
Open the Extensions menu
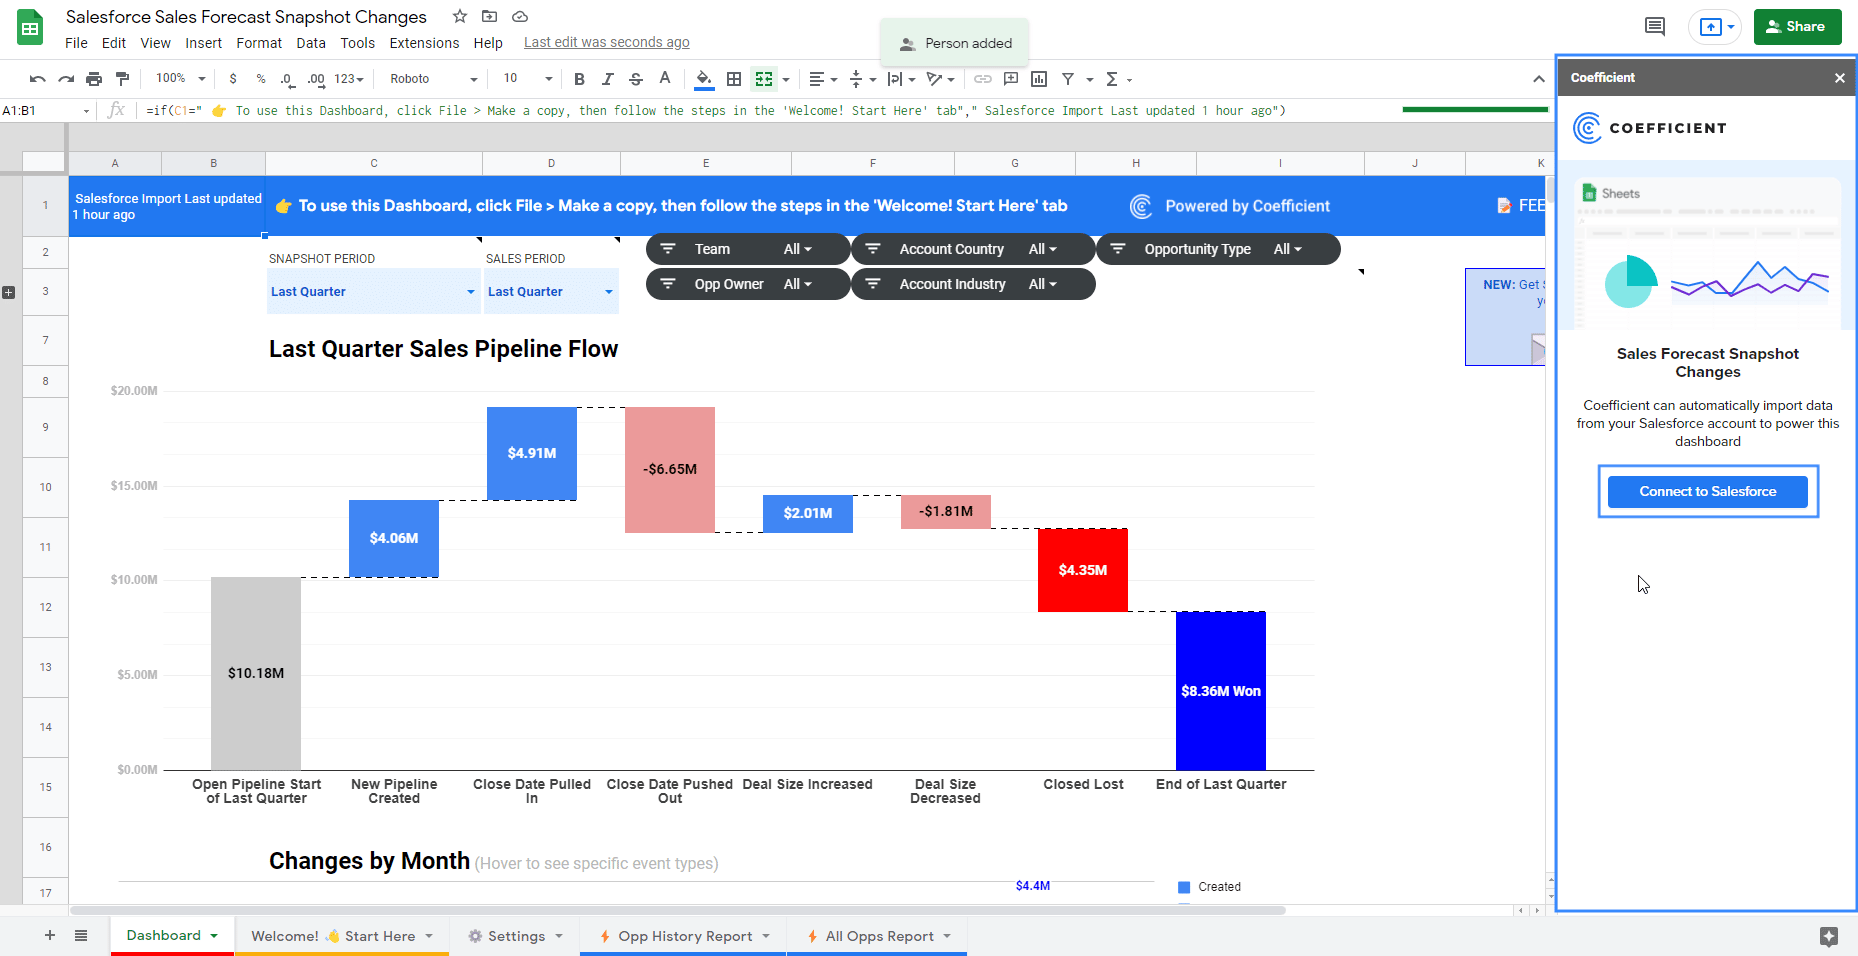(424, 43)
